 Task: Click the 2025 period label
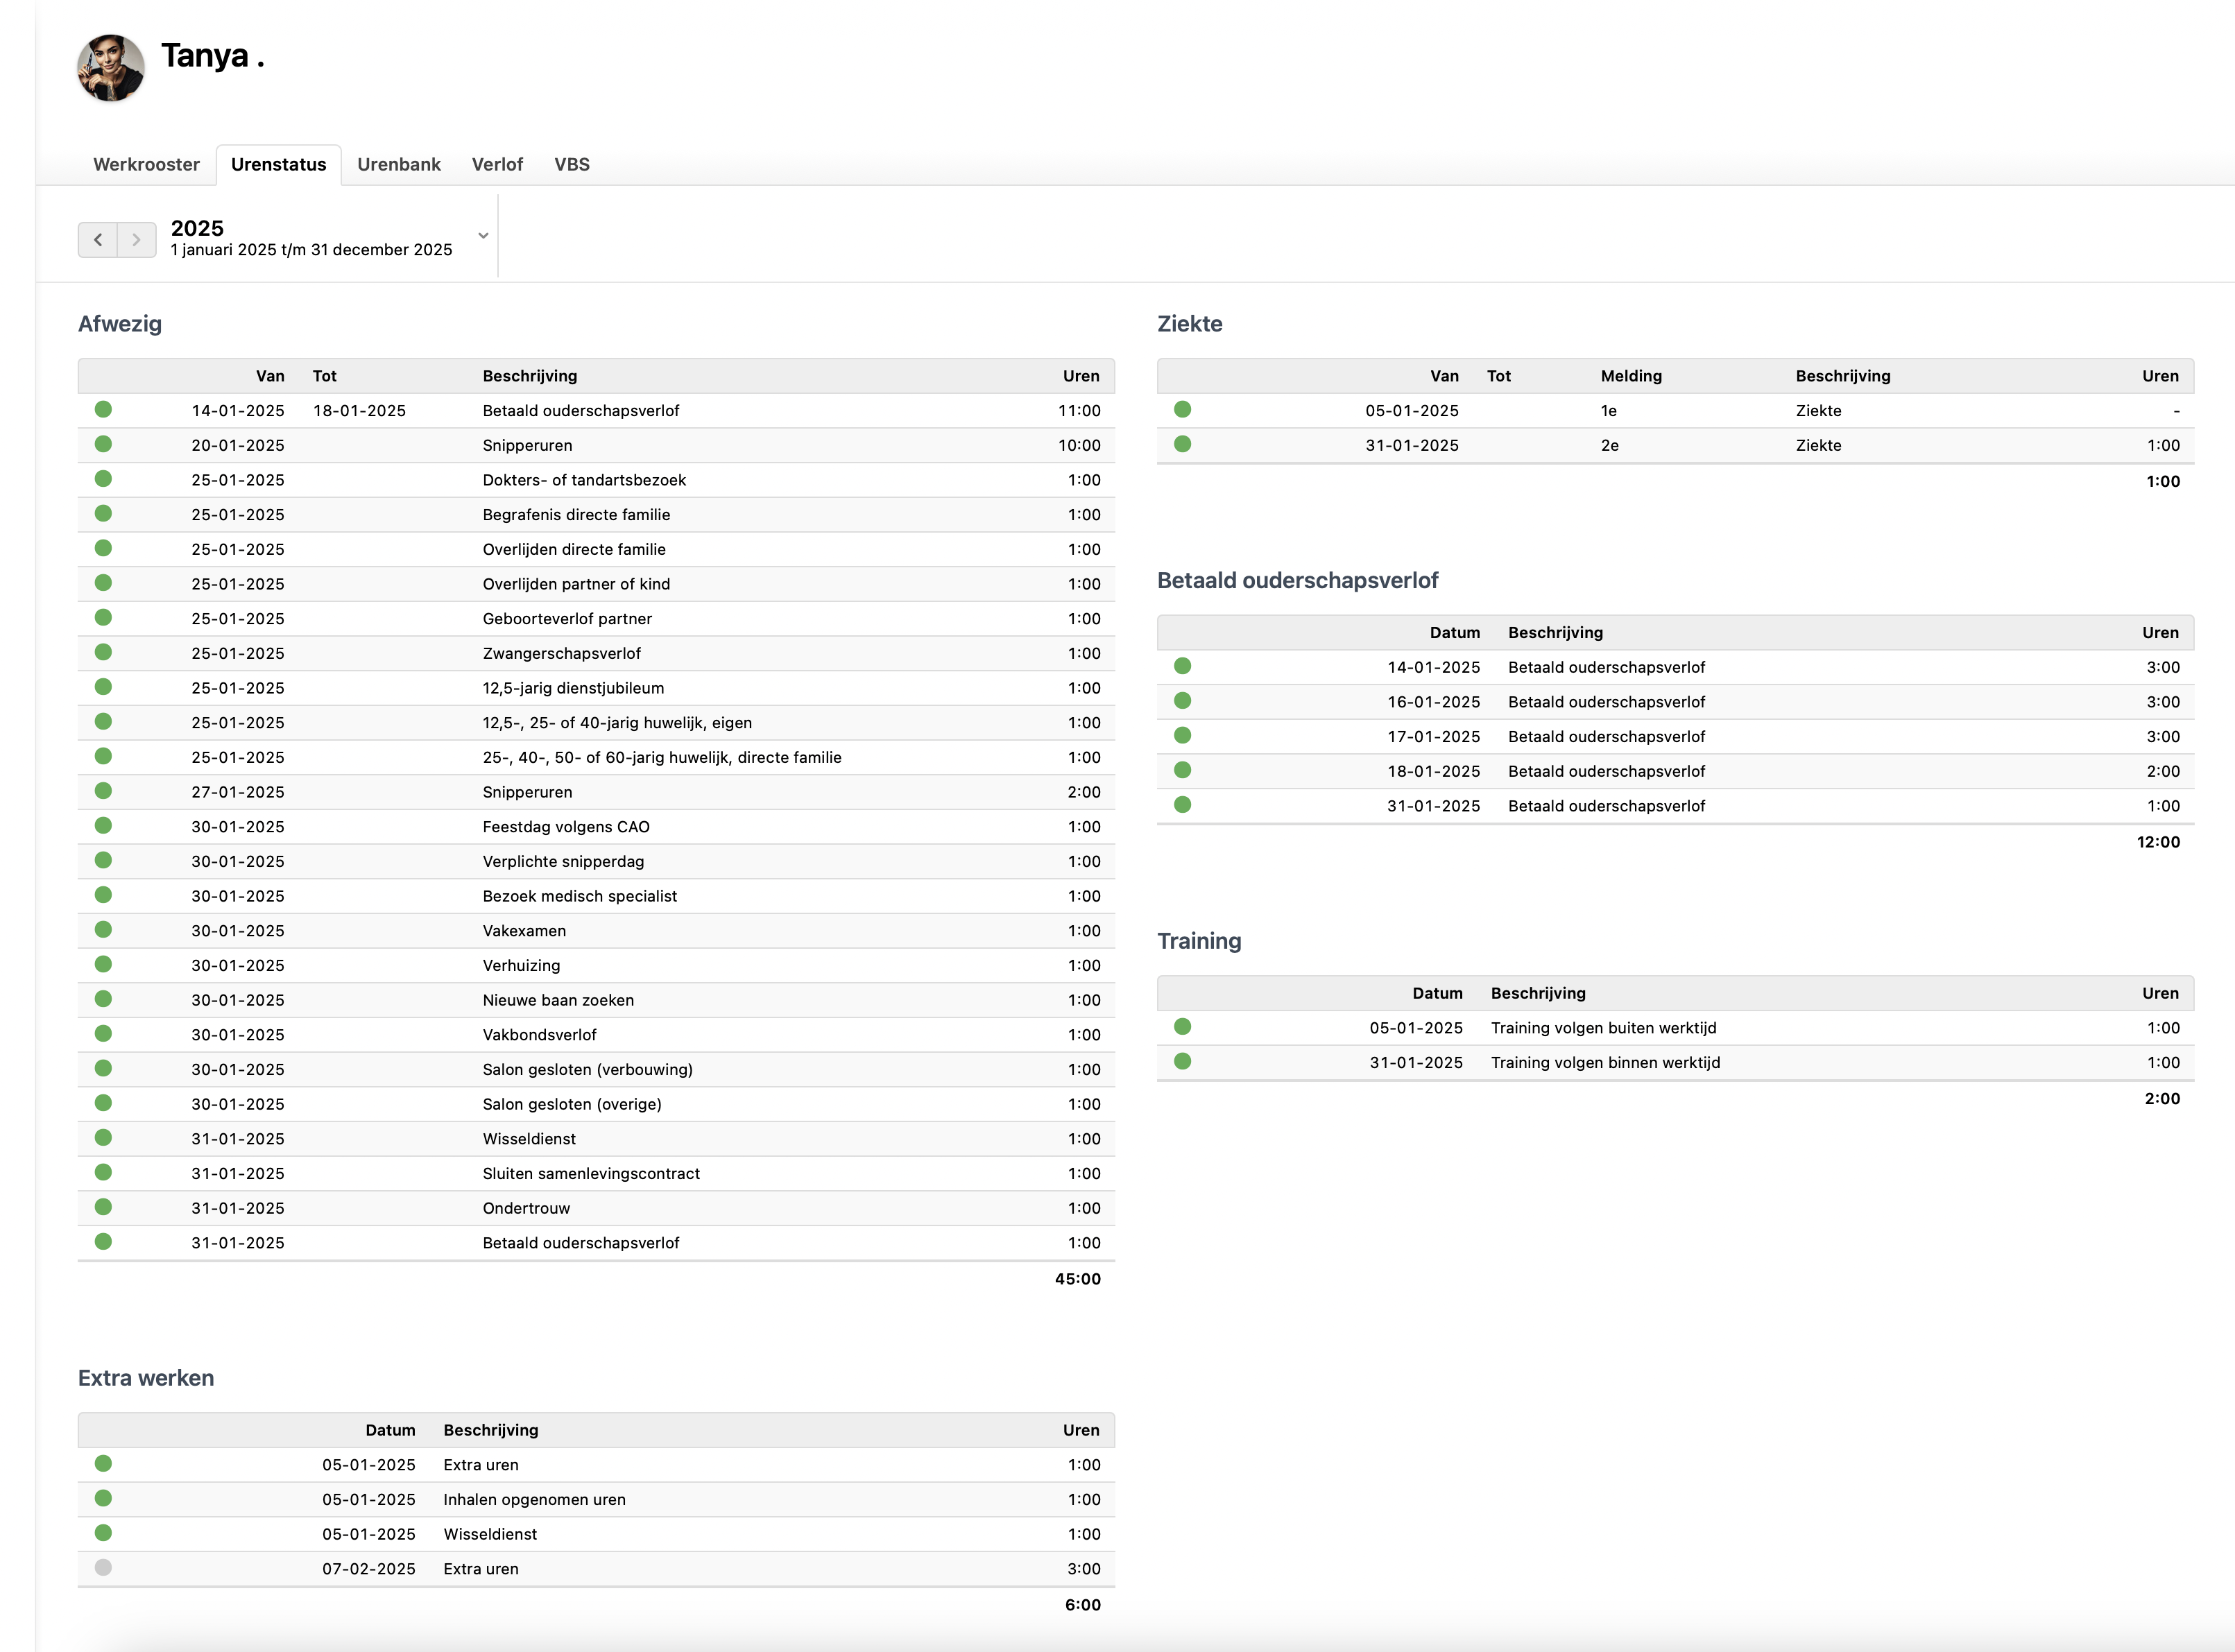(197, 228)
